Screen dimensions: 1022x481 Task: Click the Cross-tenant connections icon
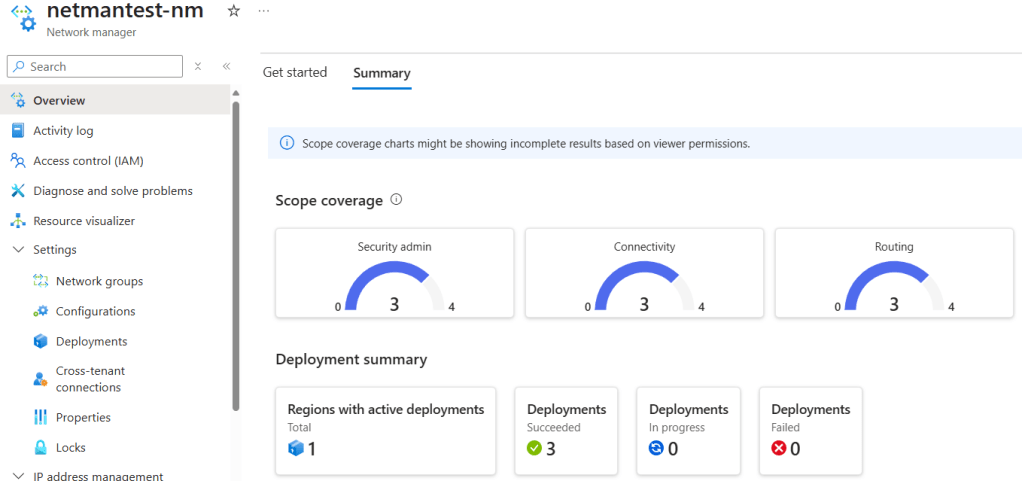(x=40, y=379)
